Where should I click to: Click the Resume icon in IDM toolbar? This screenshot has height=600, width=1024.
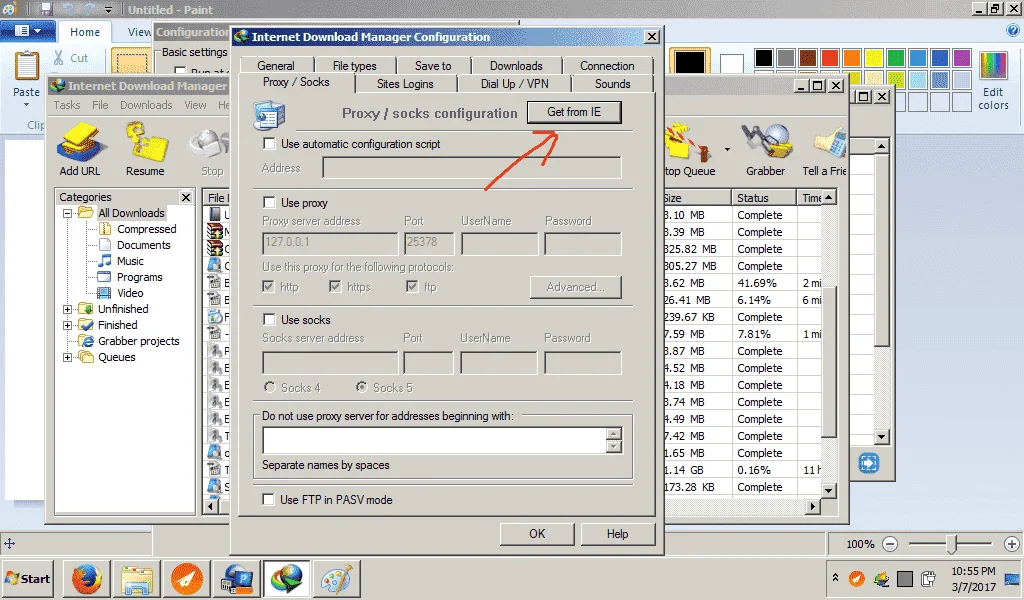pos(145,150)
